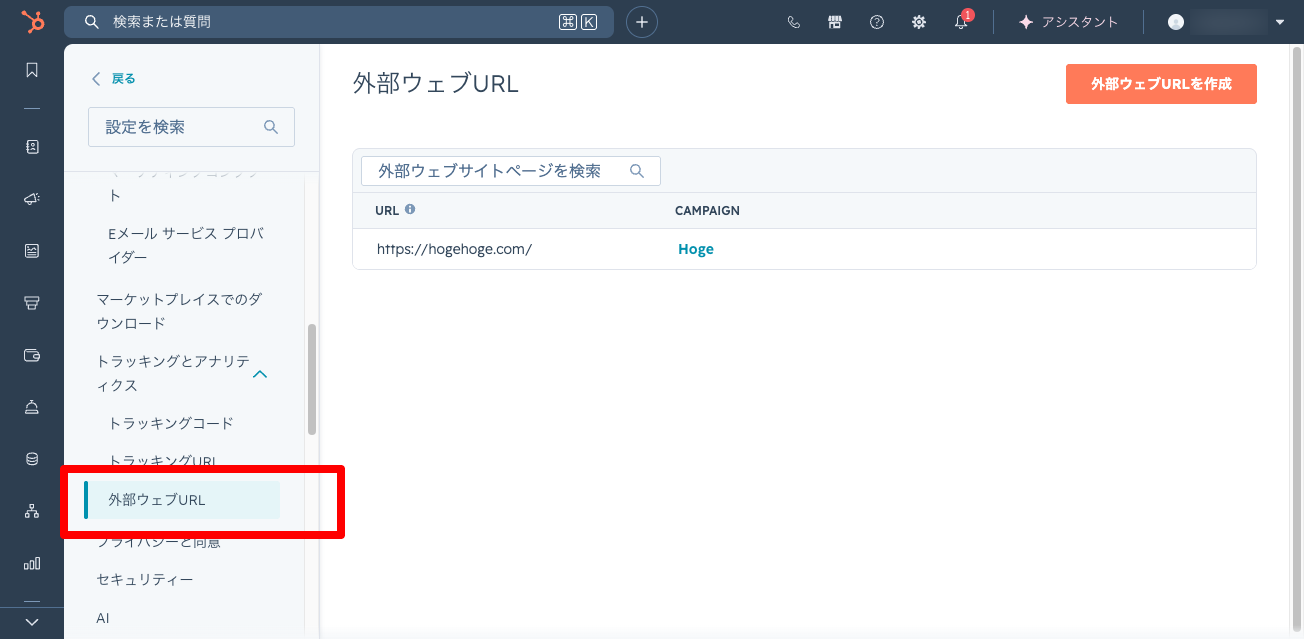Open the Commerce wallet icon

coord(32,355)
